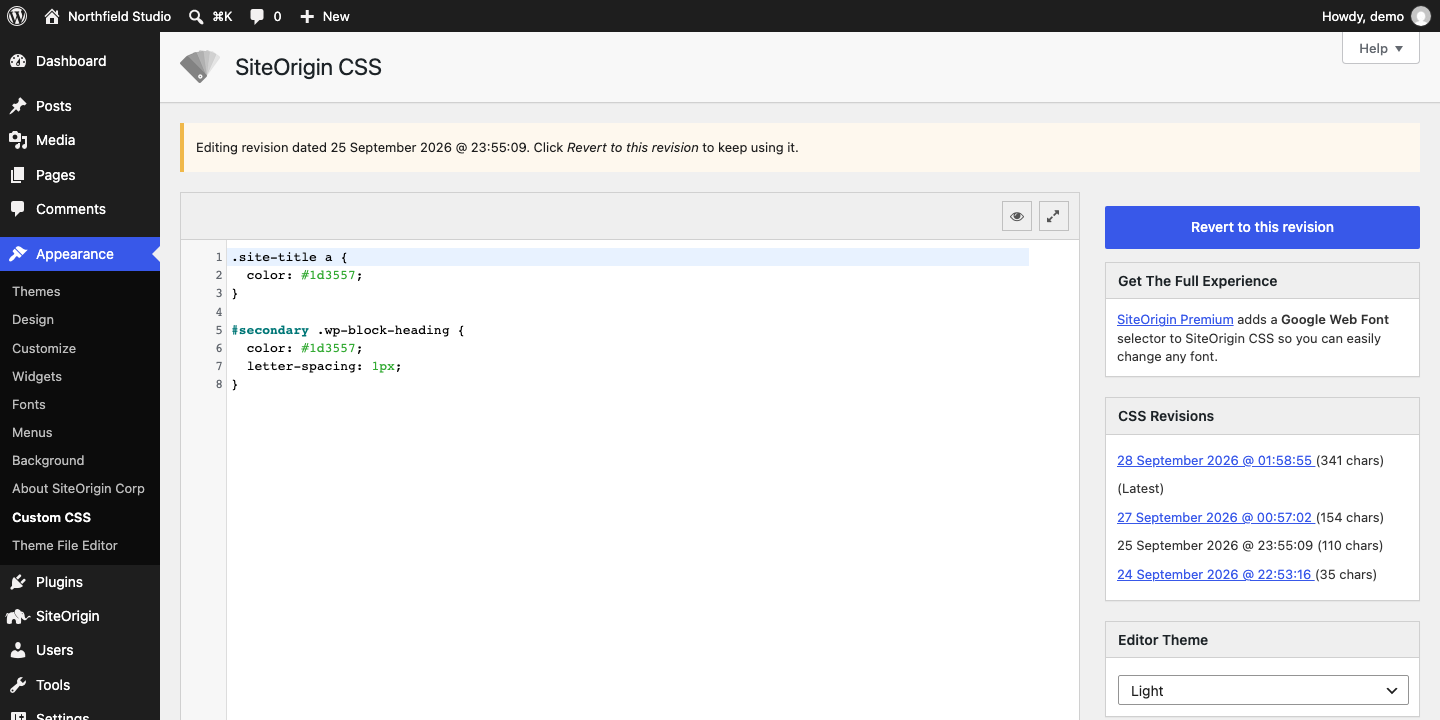Click the Media icon in sidebar
Viewport: 1440px width, 720px height.
tap(18, 140)
